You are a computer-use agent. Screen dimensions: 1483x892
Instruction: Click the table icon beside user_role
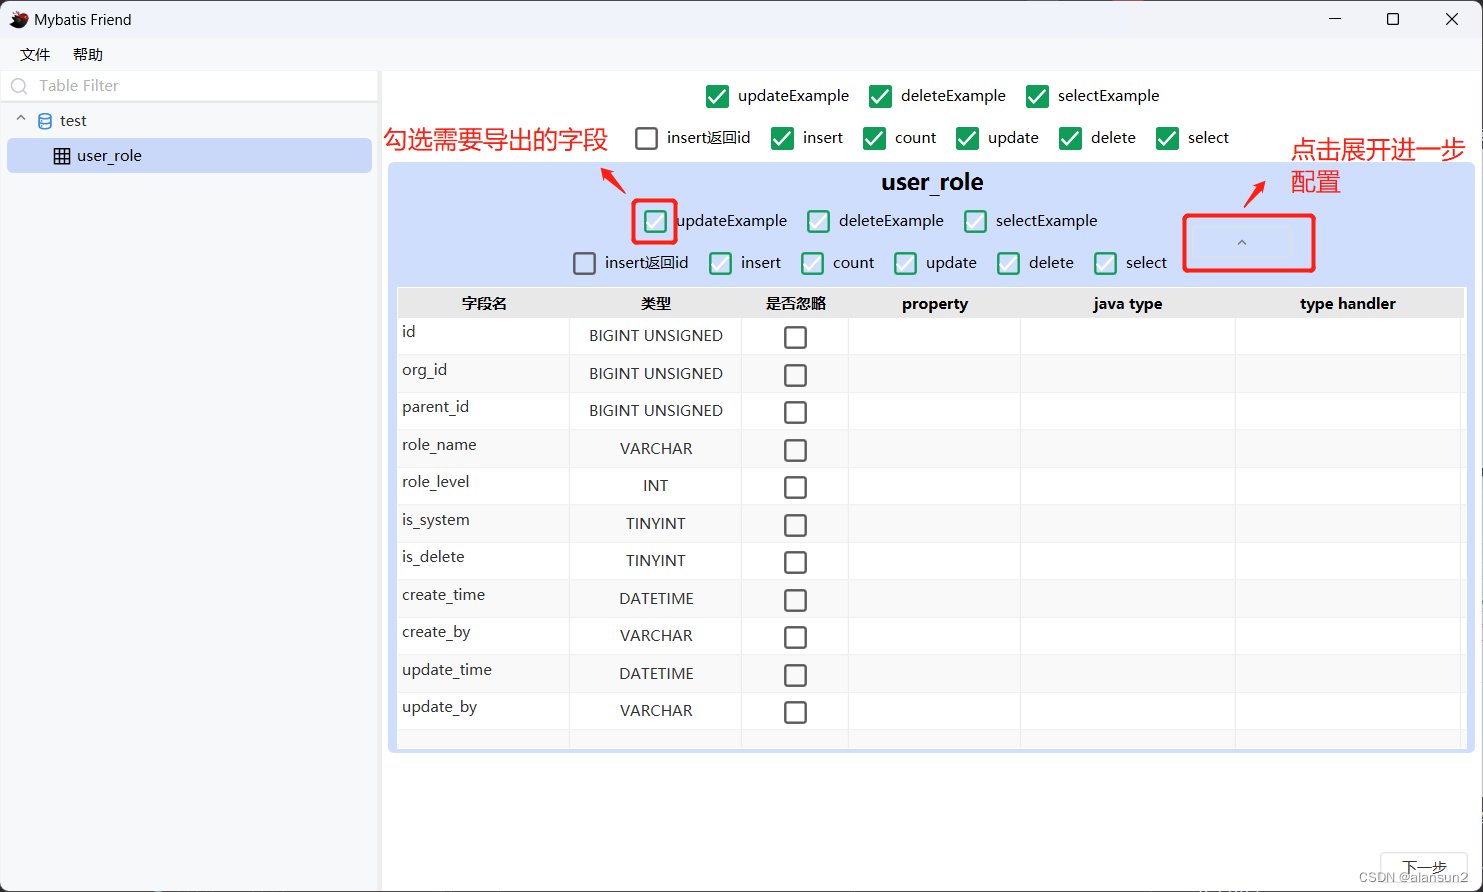pyautogui.click(x=62, y=156)
